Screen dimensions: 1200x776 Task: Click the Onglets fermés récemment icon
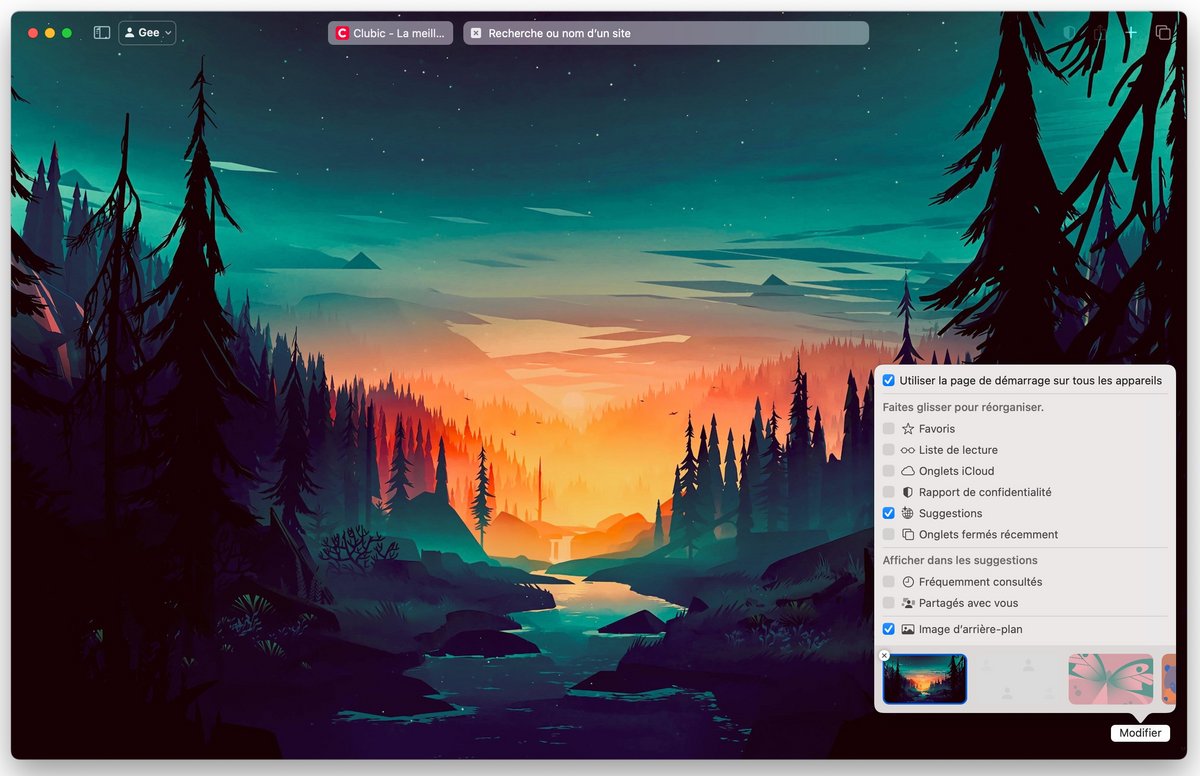coord(908,534)
